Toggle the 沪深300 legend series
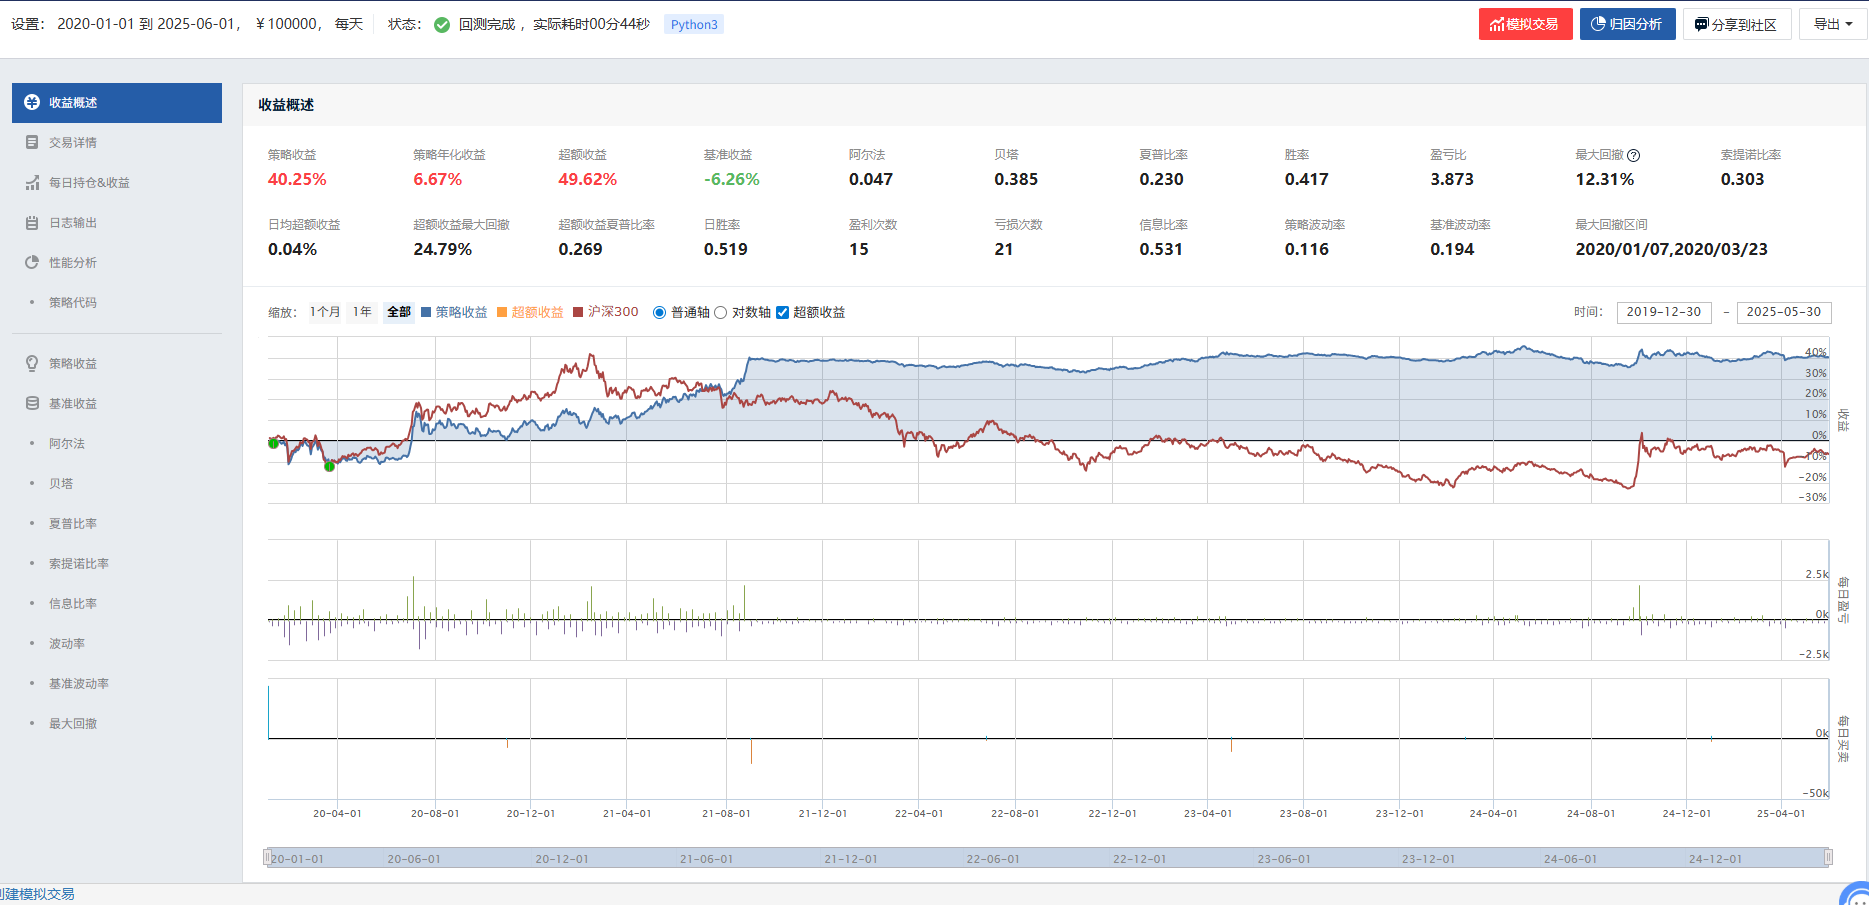Screen dimensions: 1869x905 coord(605,312)
